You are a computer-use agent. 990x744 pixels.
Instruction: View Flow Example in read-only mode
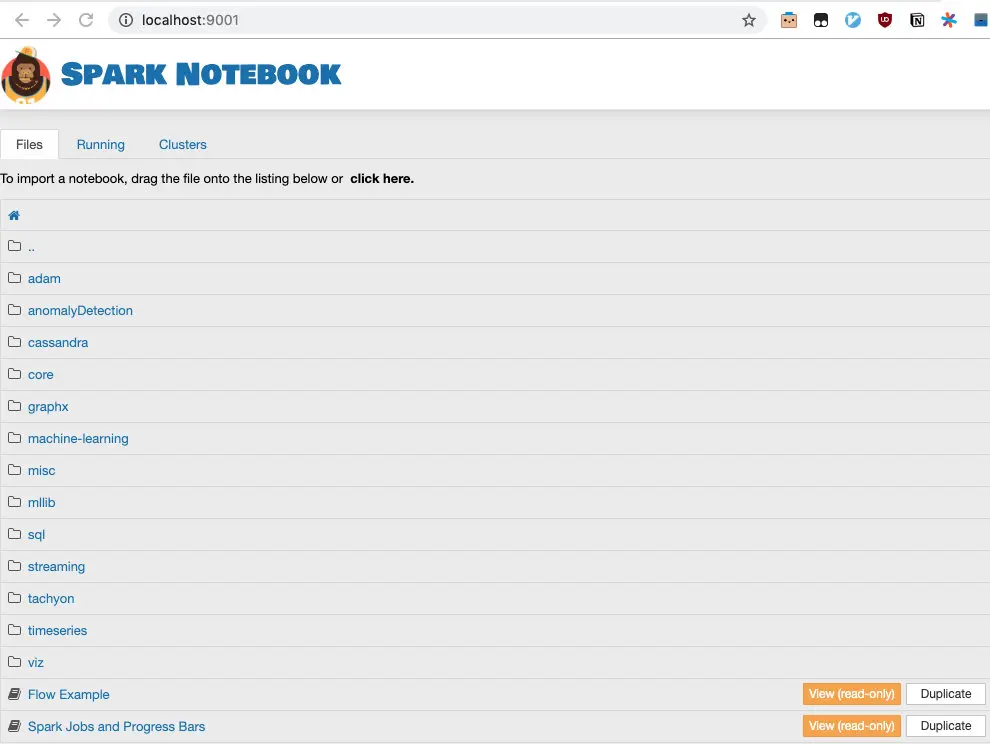click(852, 694)
